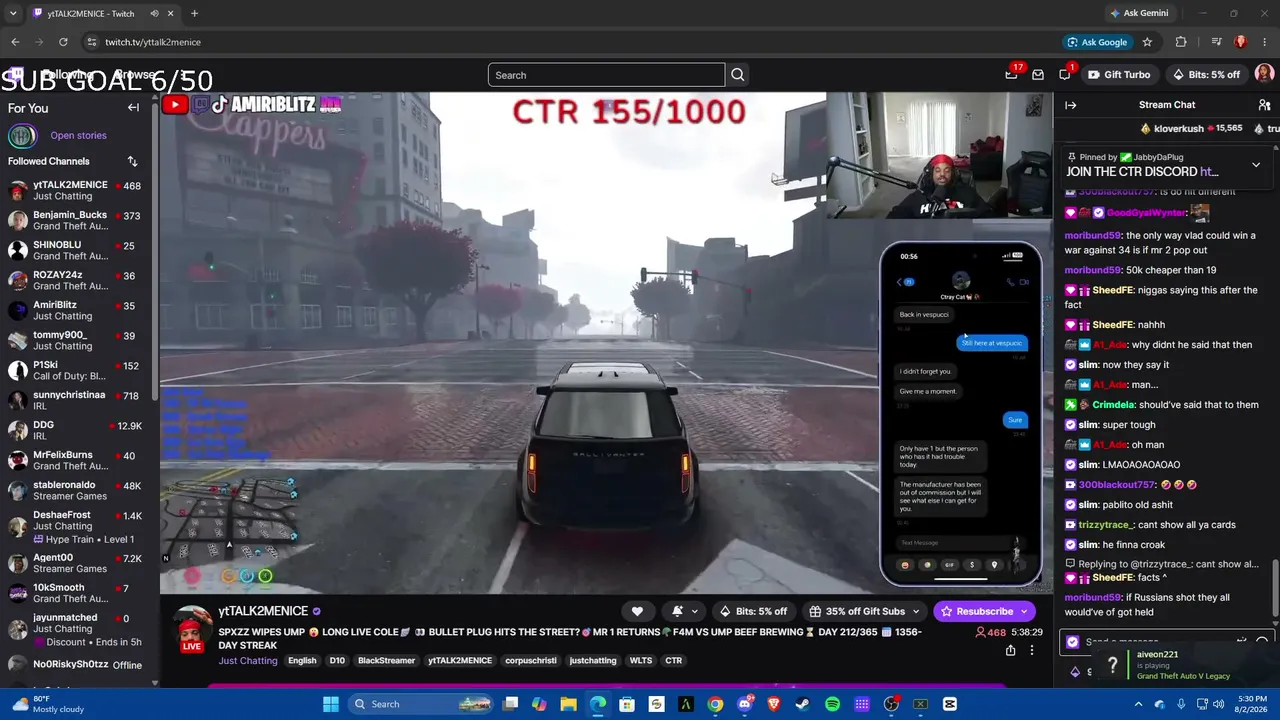Select the WLTS stream tag

point(640,661)
